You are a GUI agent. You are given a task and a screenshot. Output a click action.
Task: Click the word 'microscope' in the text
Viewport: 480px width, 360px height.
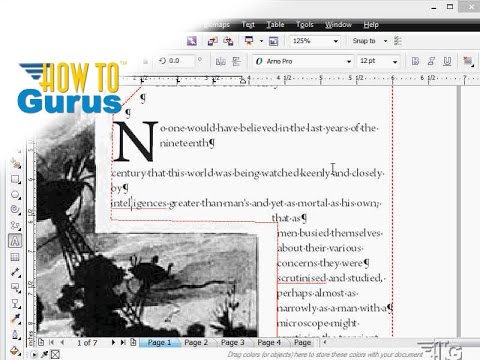click(x=302, y=323)
